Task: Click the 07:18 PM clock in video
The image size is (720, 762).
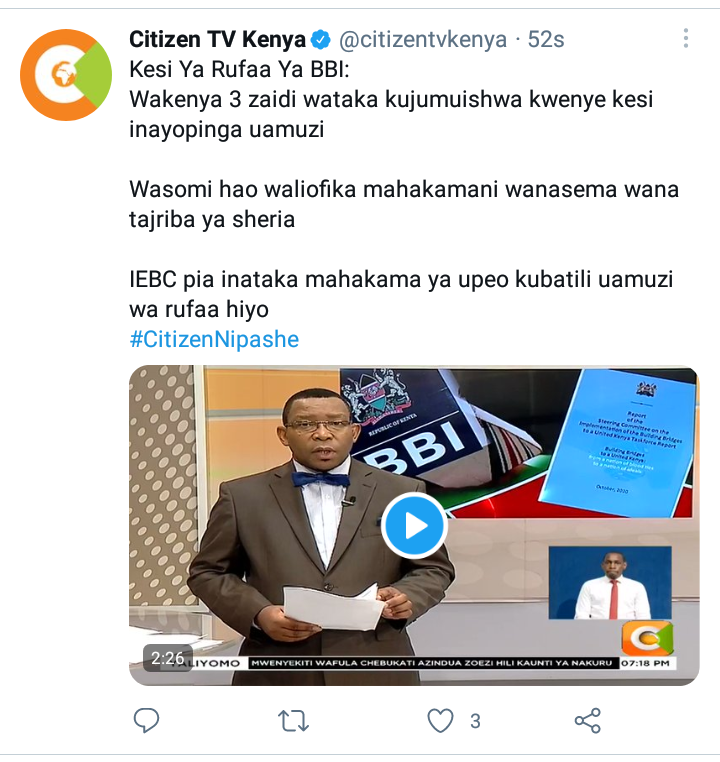Action: click(645, 663)
